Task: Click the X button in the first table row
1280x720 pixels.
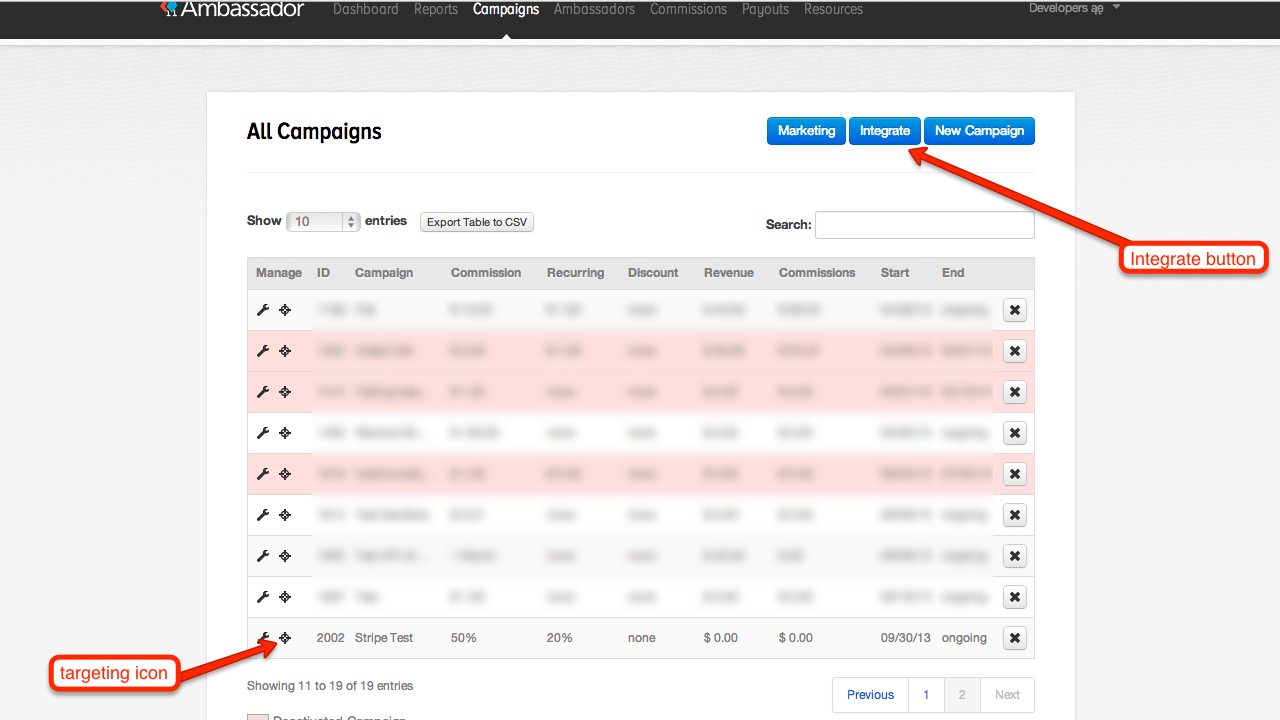Action: pos(1014,310)
